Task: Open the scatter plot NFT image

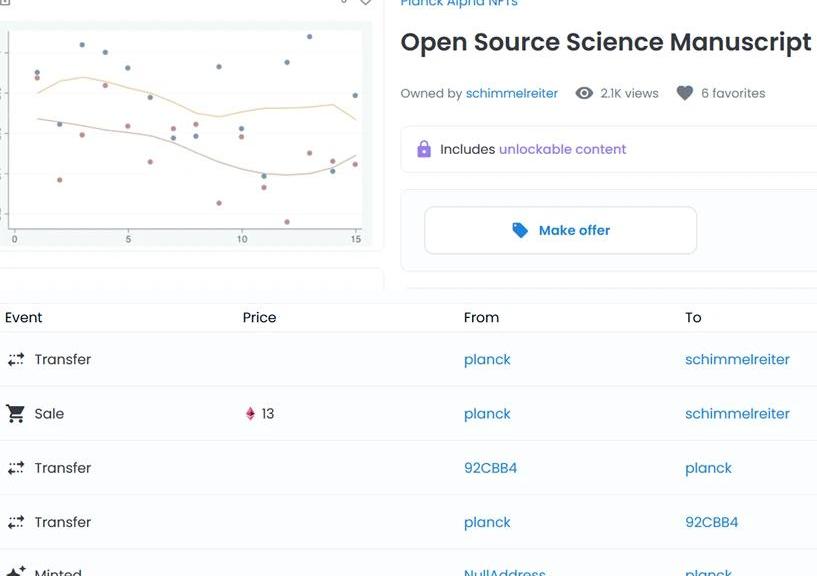Action: pyautogui.click(x=185, y=135)
